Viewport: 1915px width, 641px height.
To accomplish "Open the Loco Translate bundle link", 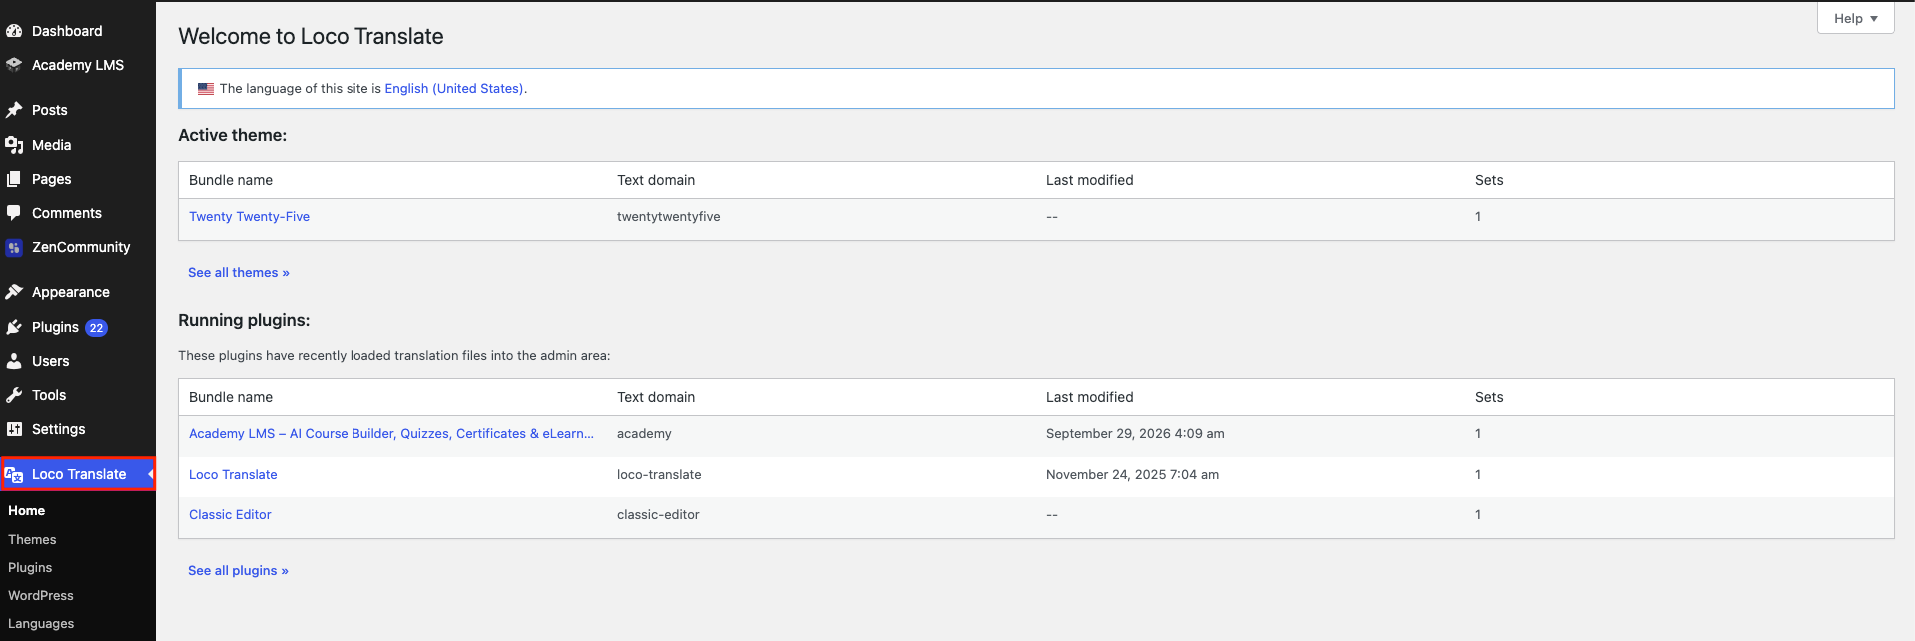I will point(233,475).
